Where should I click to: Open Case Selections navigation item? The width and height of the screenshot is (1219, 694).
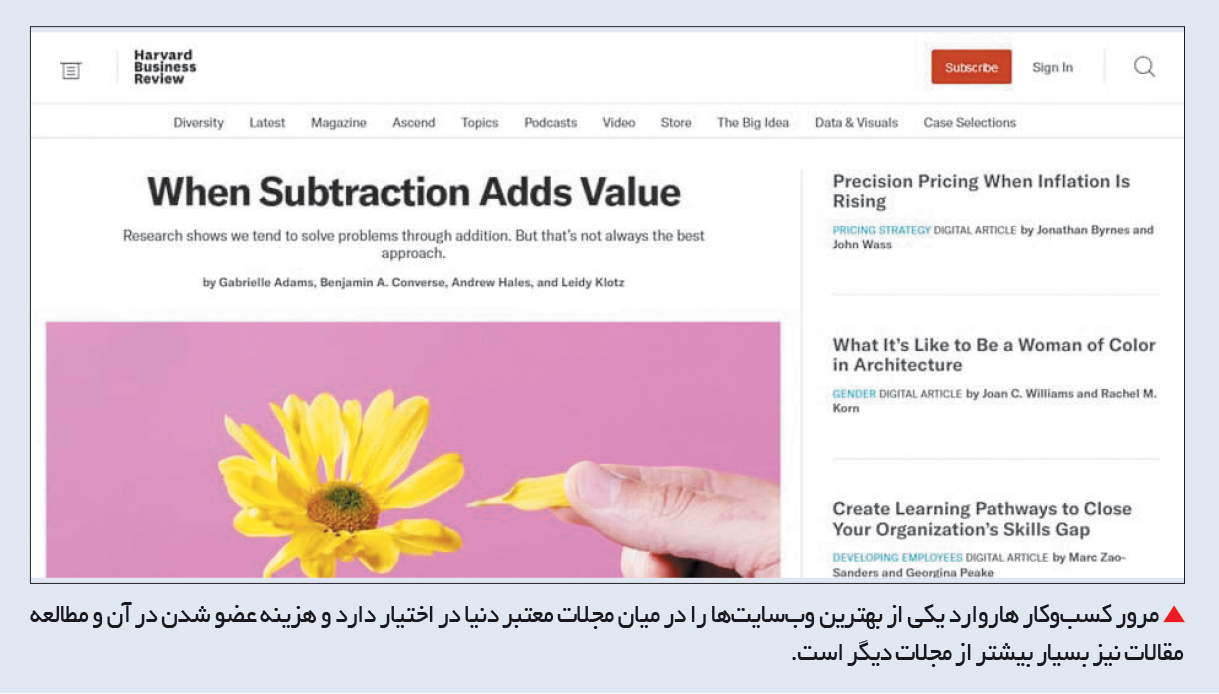tap(969, 123)
